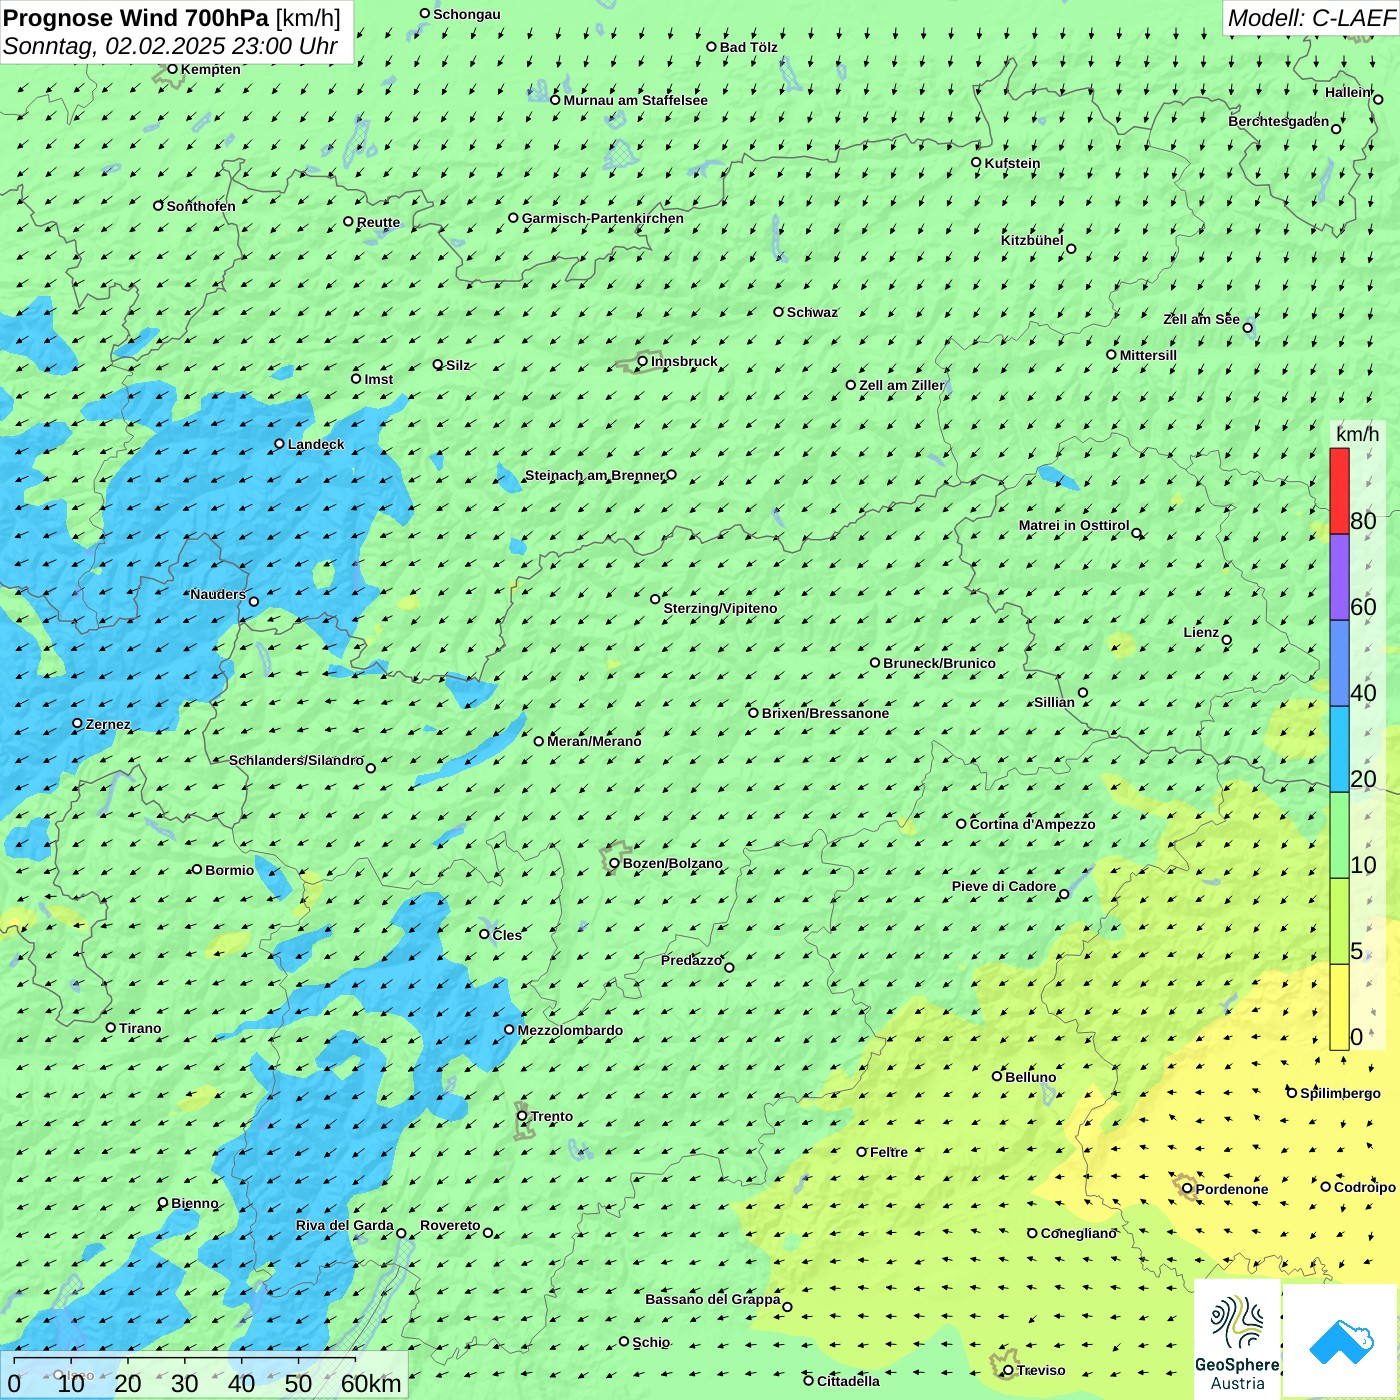Click the 'km/h' legend unit heading
Viewport: 1400px width, 1400px height.
1357,434
